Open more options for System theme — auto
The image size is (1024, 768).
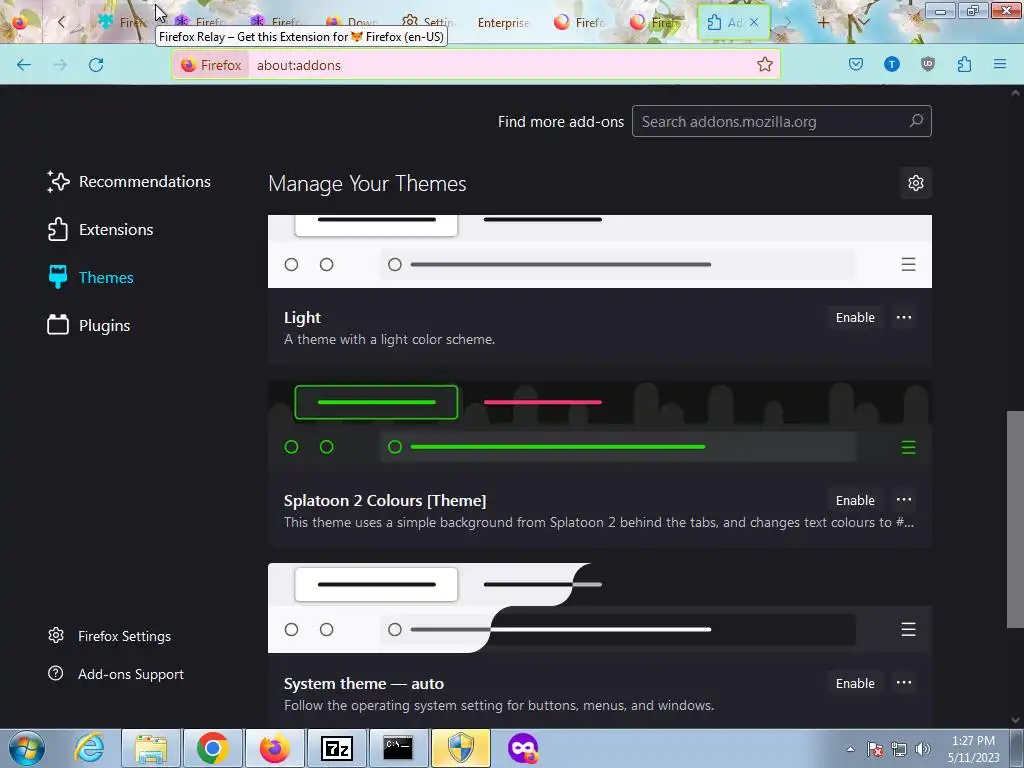pyautogui.click(x=904, y=683)
